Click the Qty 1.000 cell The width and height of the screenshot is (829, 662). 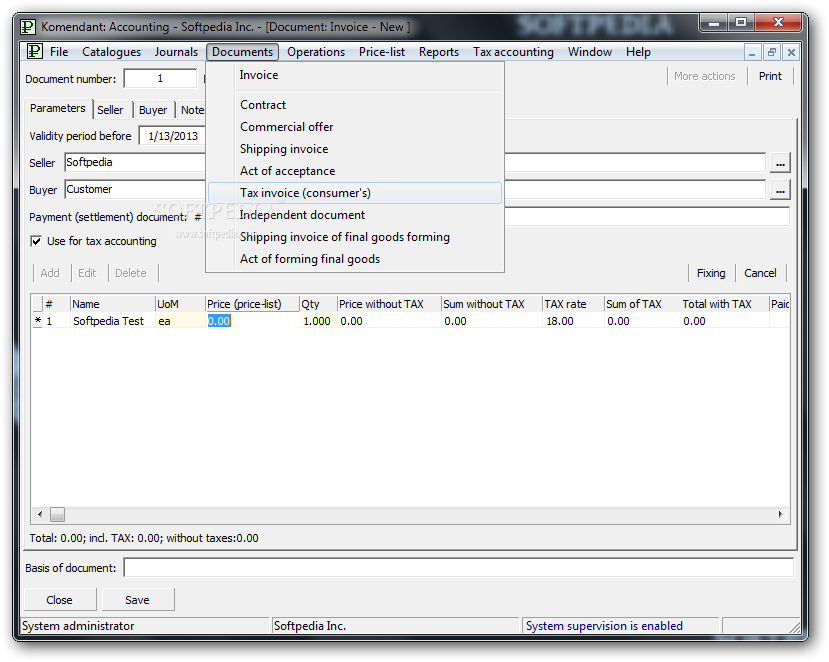(317, 321)
